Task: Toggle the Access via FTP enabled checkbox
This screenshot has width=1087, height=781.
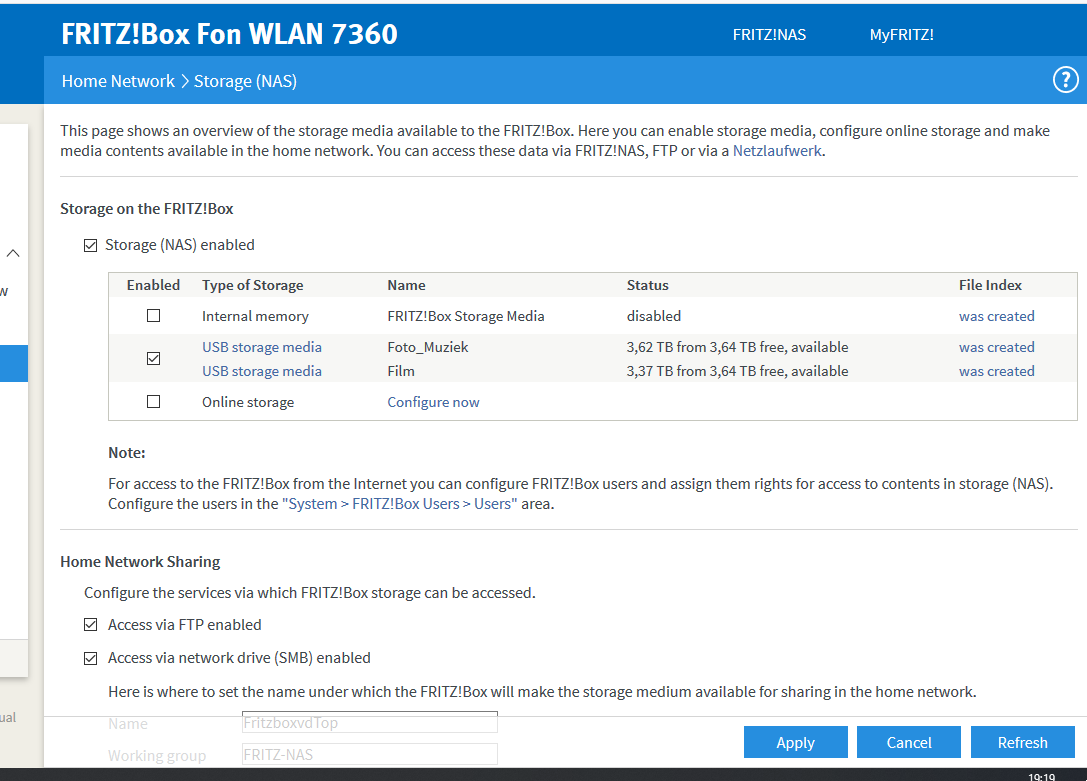Action: coord(91,625)
